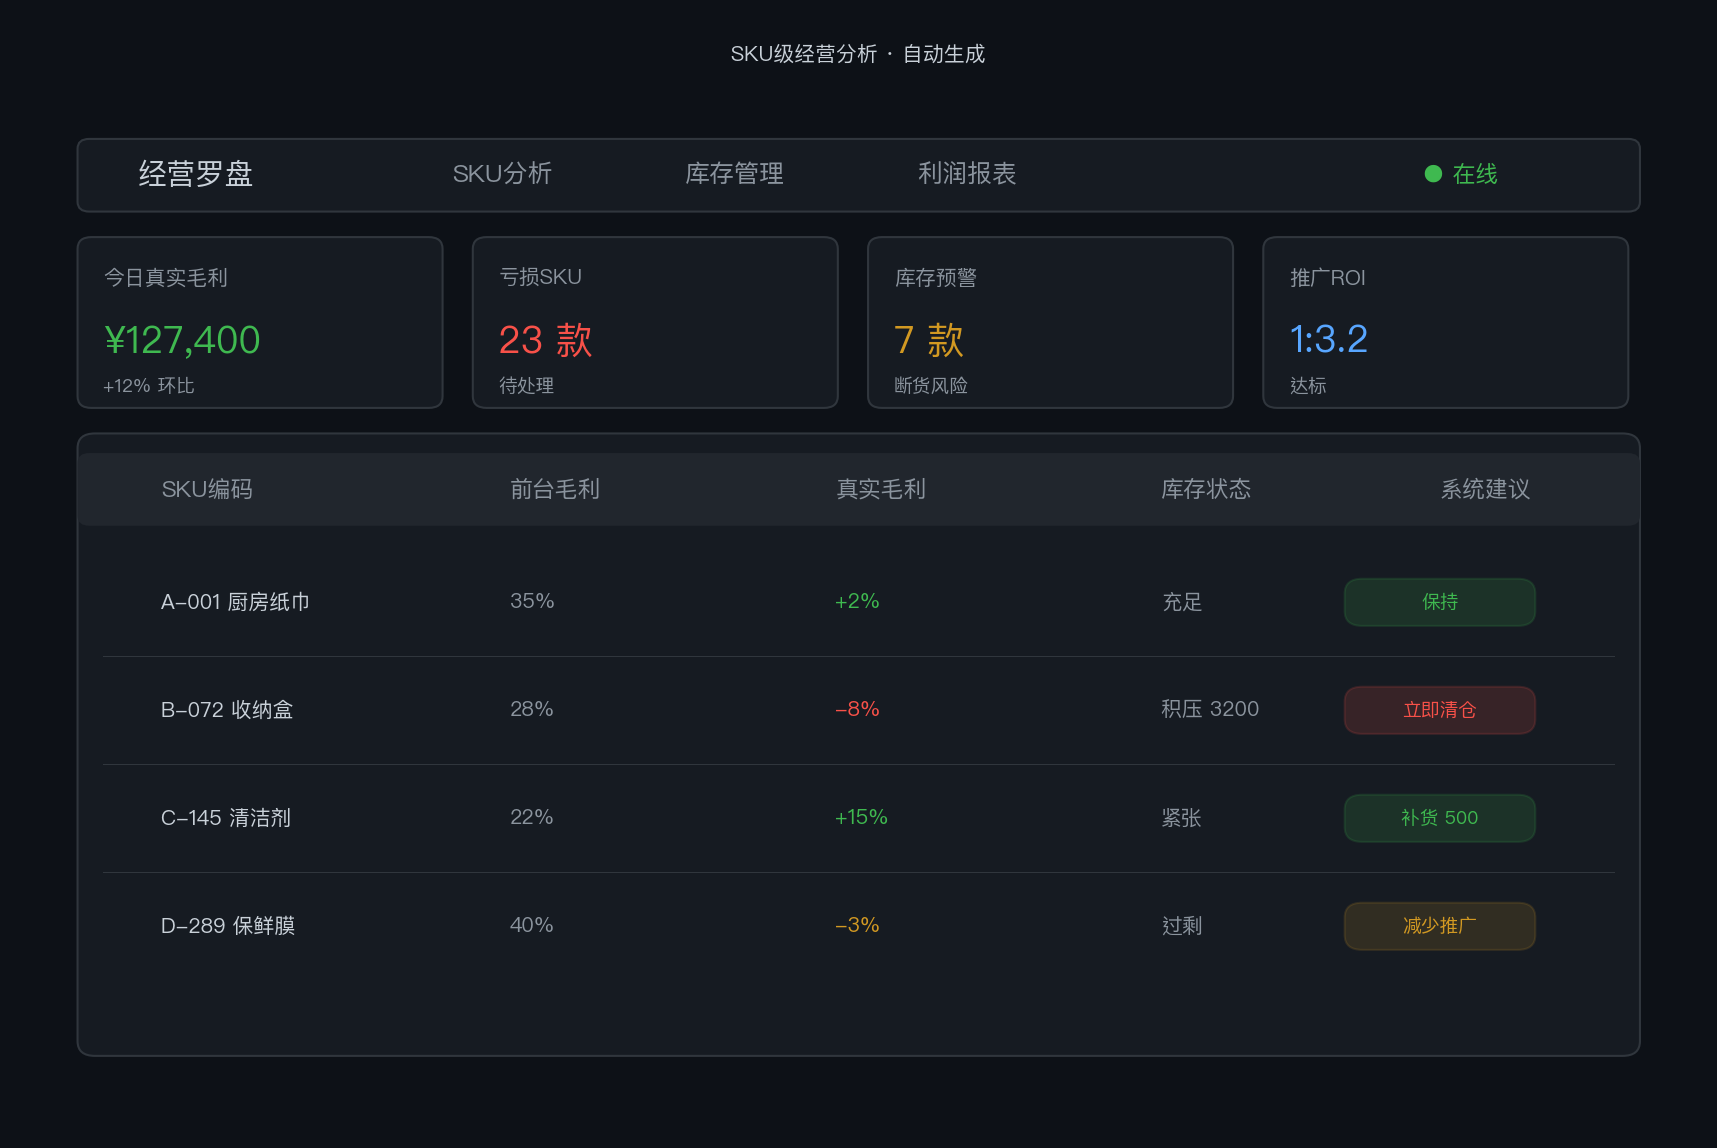The image size is (1717, 1148).
Task: Click the 立即清仓 button for B-072
Action: [x=1439, y=710]
